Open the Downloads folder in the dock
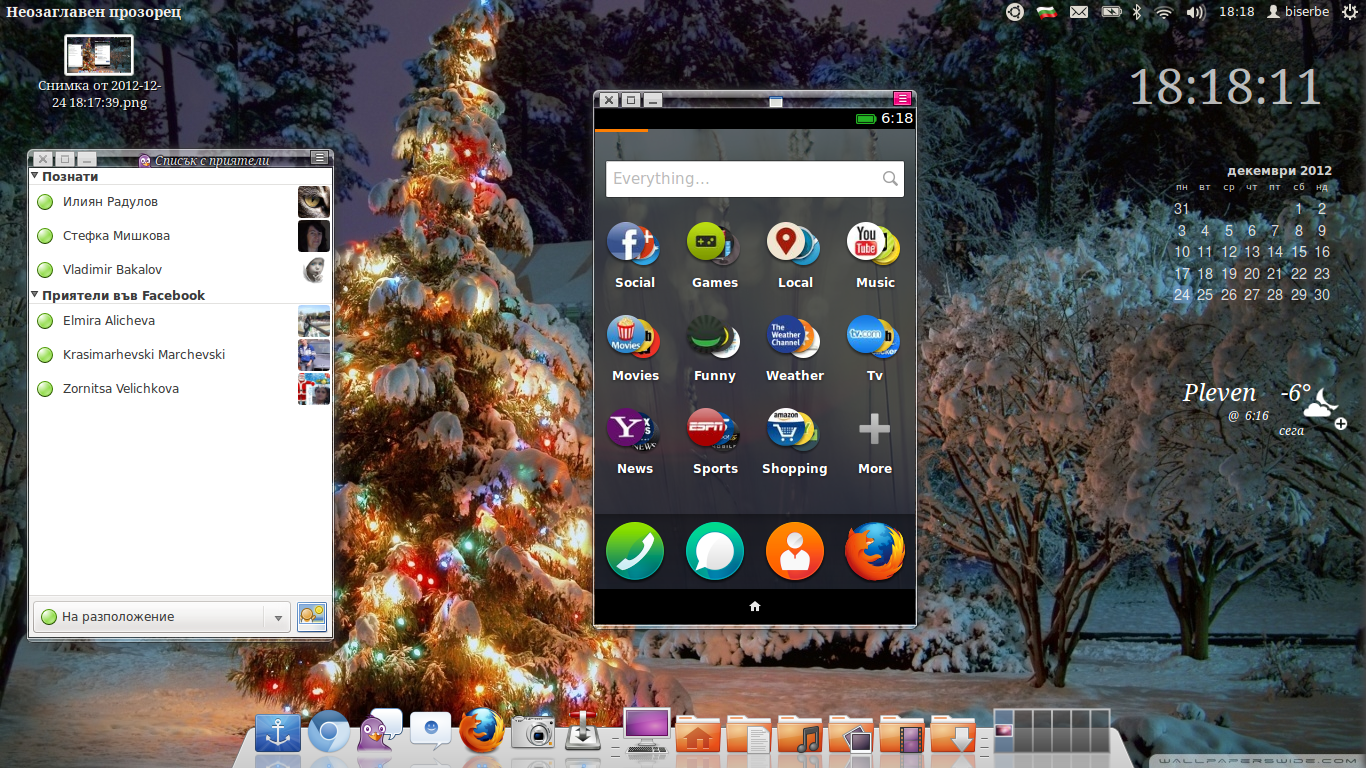1366x768 pixels. (x=954, y=733)
